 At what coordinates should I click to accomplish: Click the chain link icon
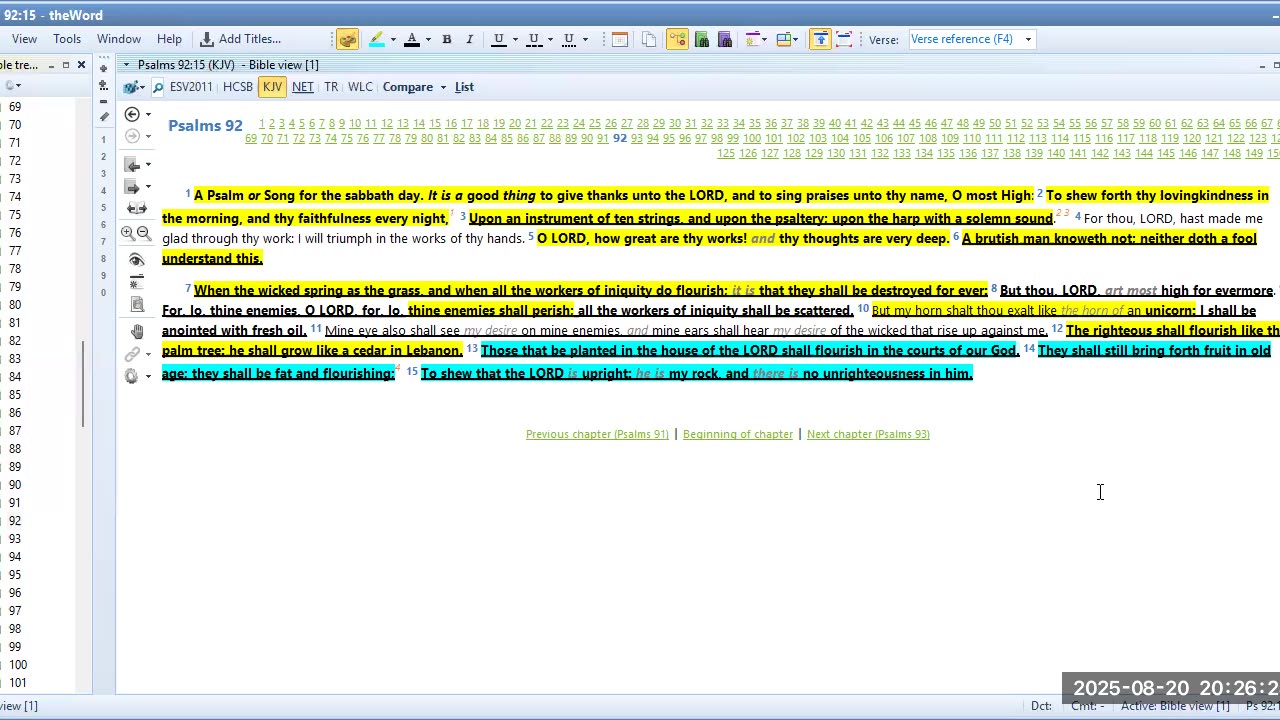pos(131,354)
